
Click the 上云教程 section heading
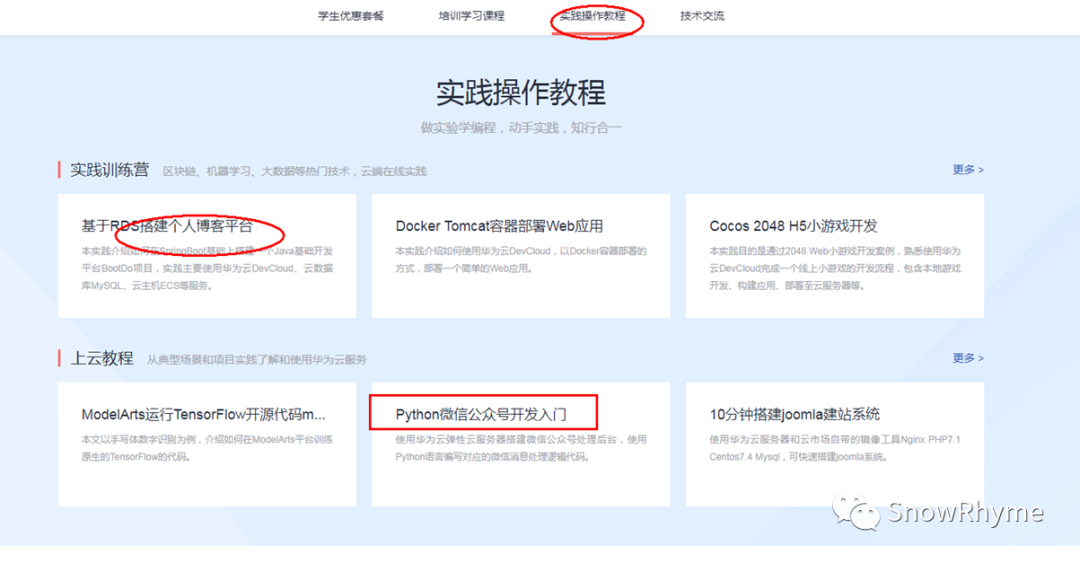tap(102, 358)
